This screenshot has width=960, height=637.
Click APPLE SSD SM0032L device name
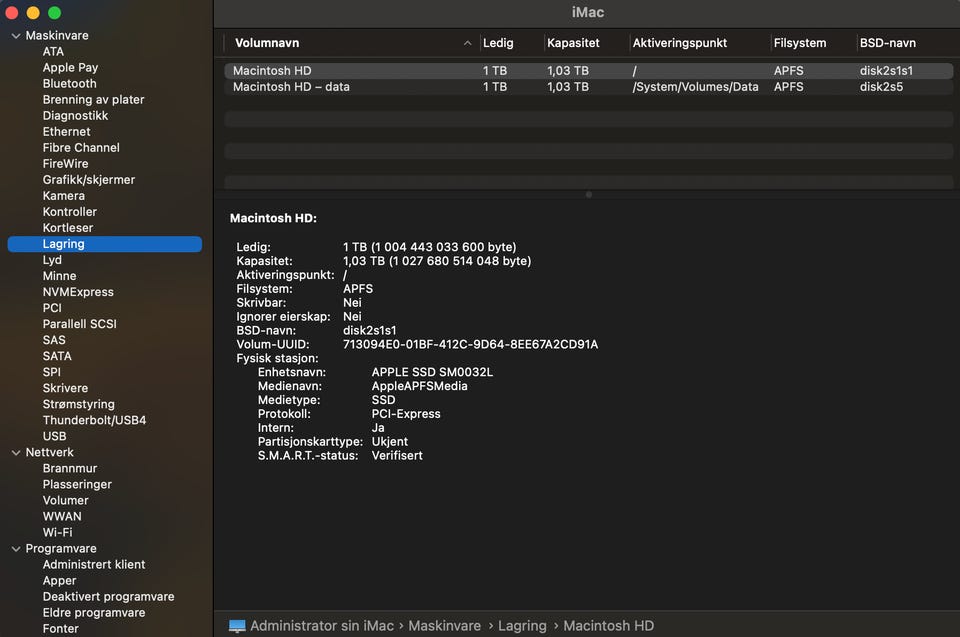tap(432, 372)
